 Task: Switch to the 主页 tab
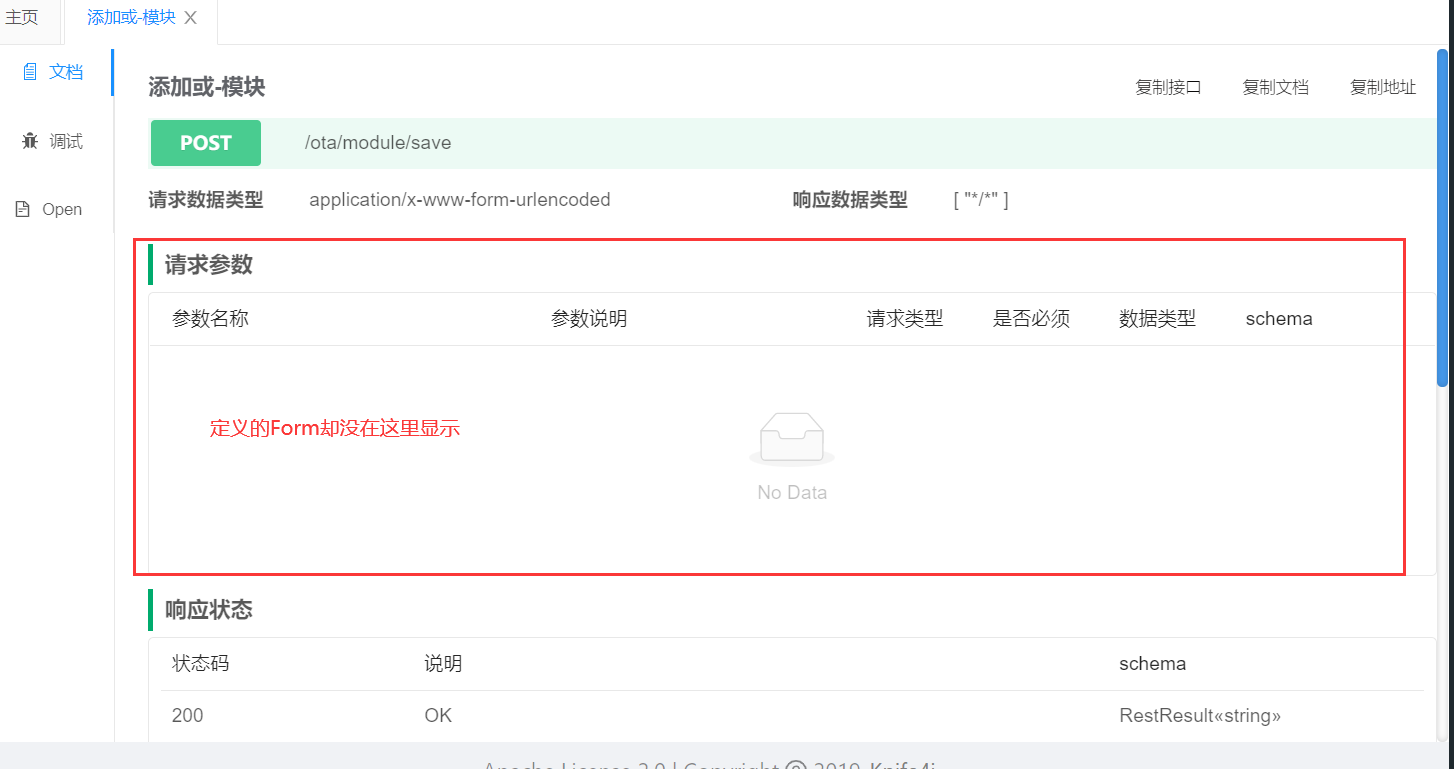tap(22, 17)
